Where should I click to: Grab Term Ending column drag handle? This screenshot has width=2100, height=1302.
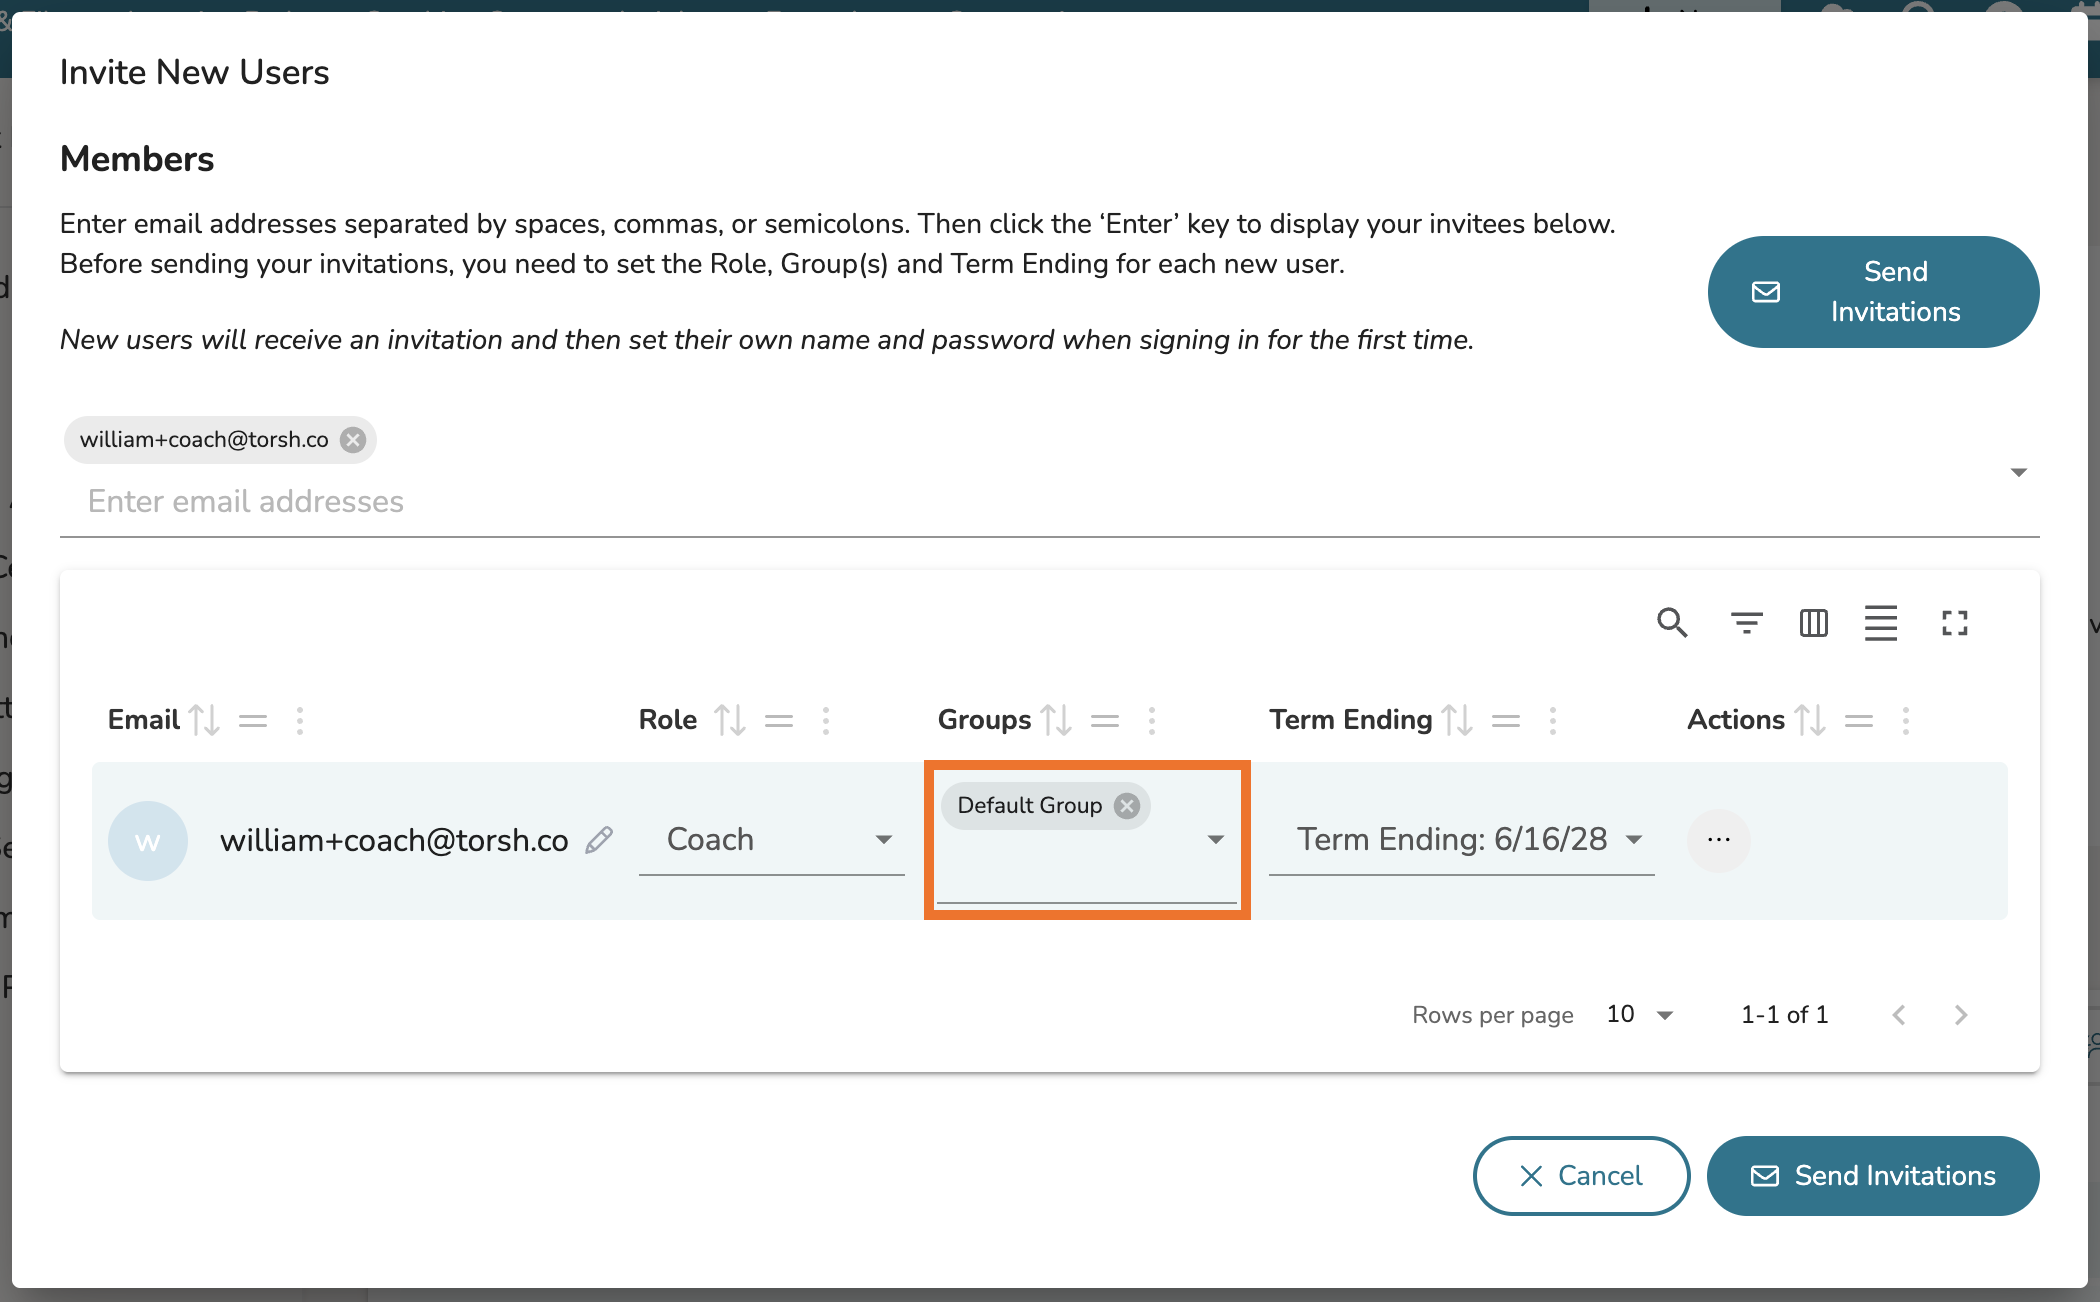pyautogui.click(x=1506, y=720)
